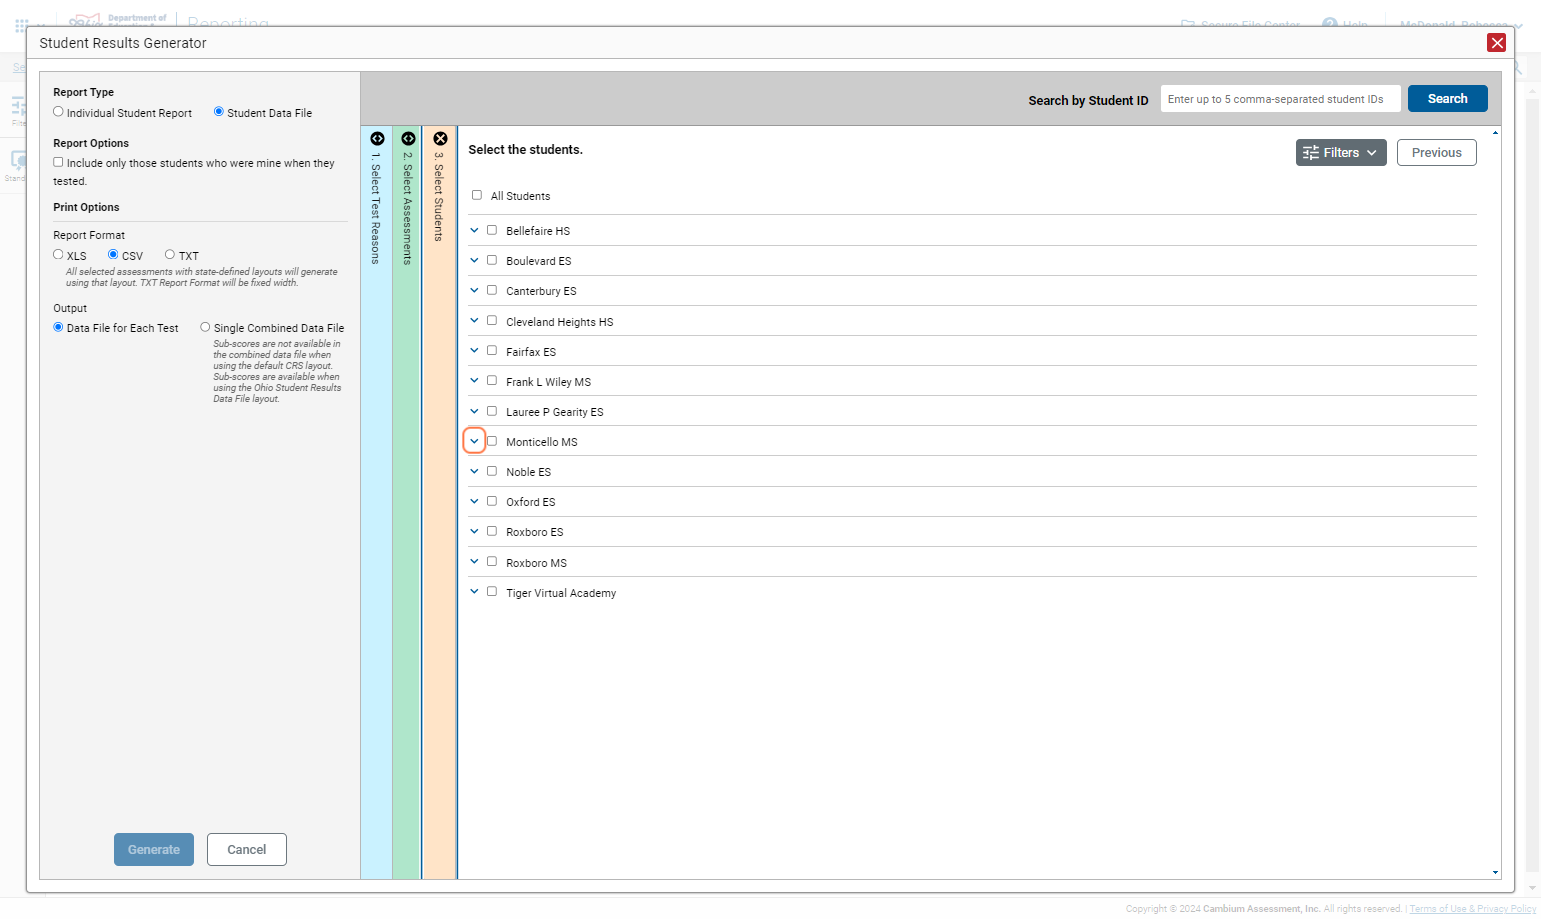Choose XLS report format
The image size is (1541, 919).
58,255
